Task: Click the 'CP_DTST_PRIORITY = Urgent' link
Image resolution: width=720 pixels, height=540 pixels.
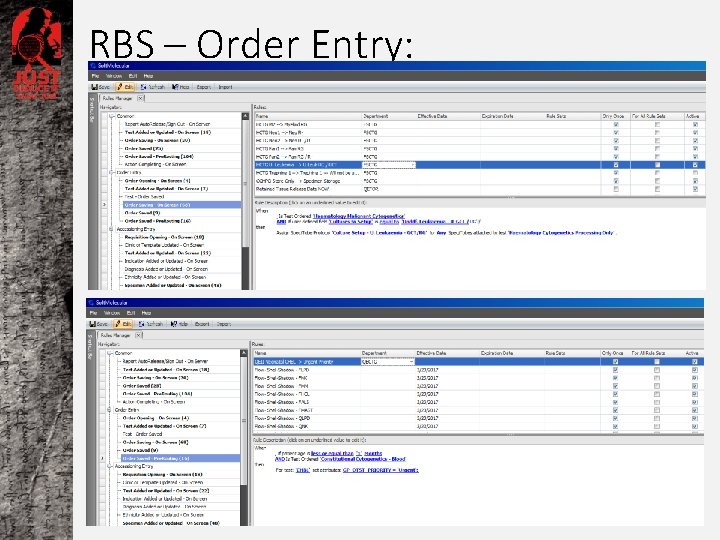Action: (381, 470)
